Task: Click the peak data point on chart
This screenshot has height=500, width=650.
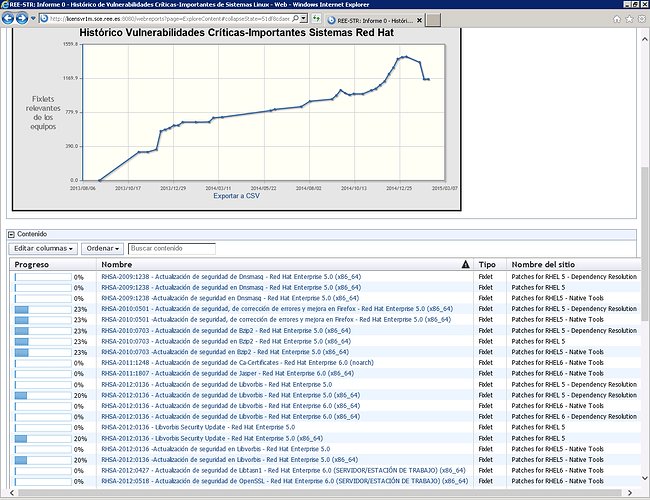Action: click(407, 57)
